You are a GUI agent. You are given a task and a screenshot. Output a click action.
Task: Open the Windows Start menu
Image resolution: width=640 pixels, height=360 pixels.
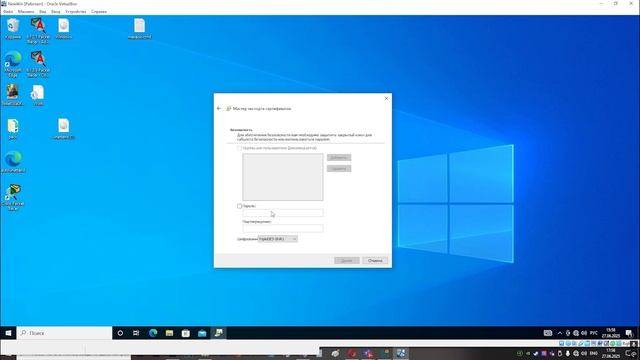pyautogui.click(x=8, y=333)
